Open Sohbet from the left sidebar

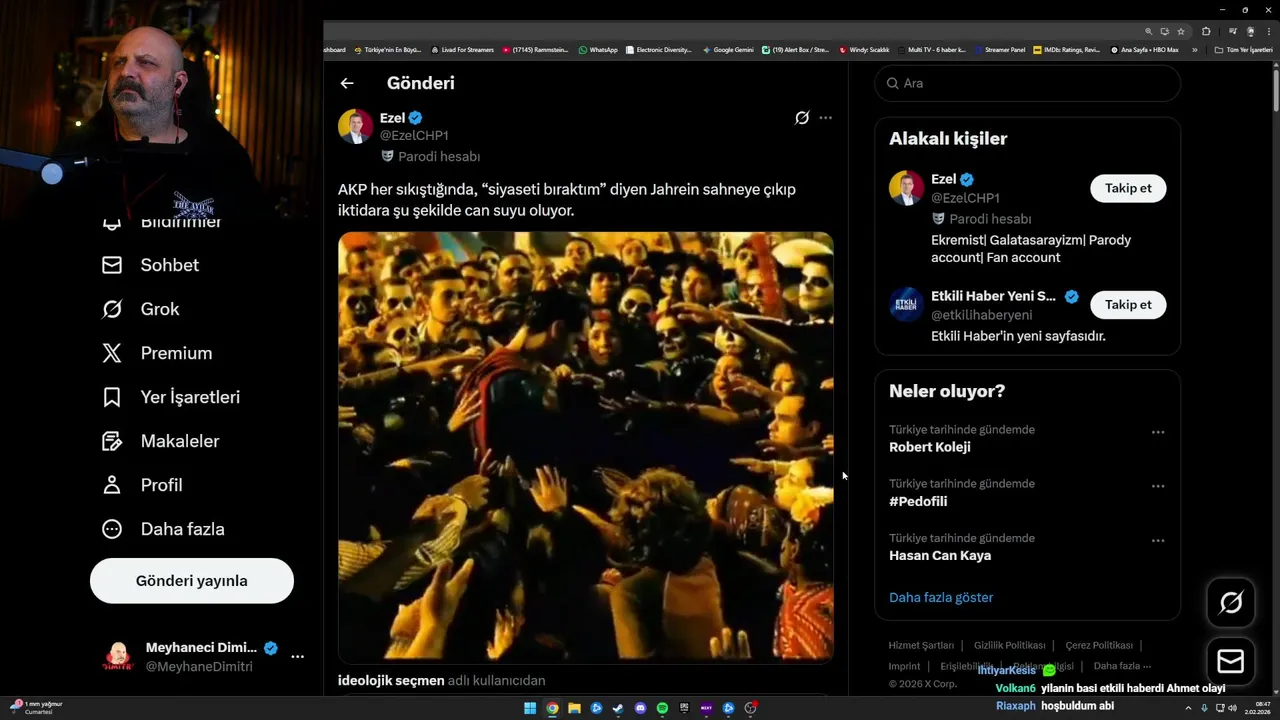point(150,265)
